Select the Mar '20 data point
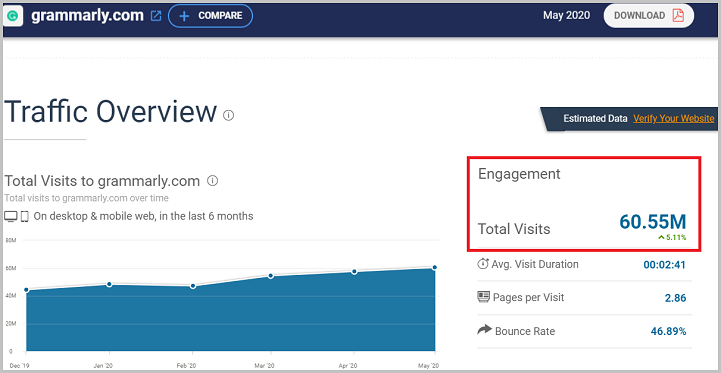 (x=271, y=276)
